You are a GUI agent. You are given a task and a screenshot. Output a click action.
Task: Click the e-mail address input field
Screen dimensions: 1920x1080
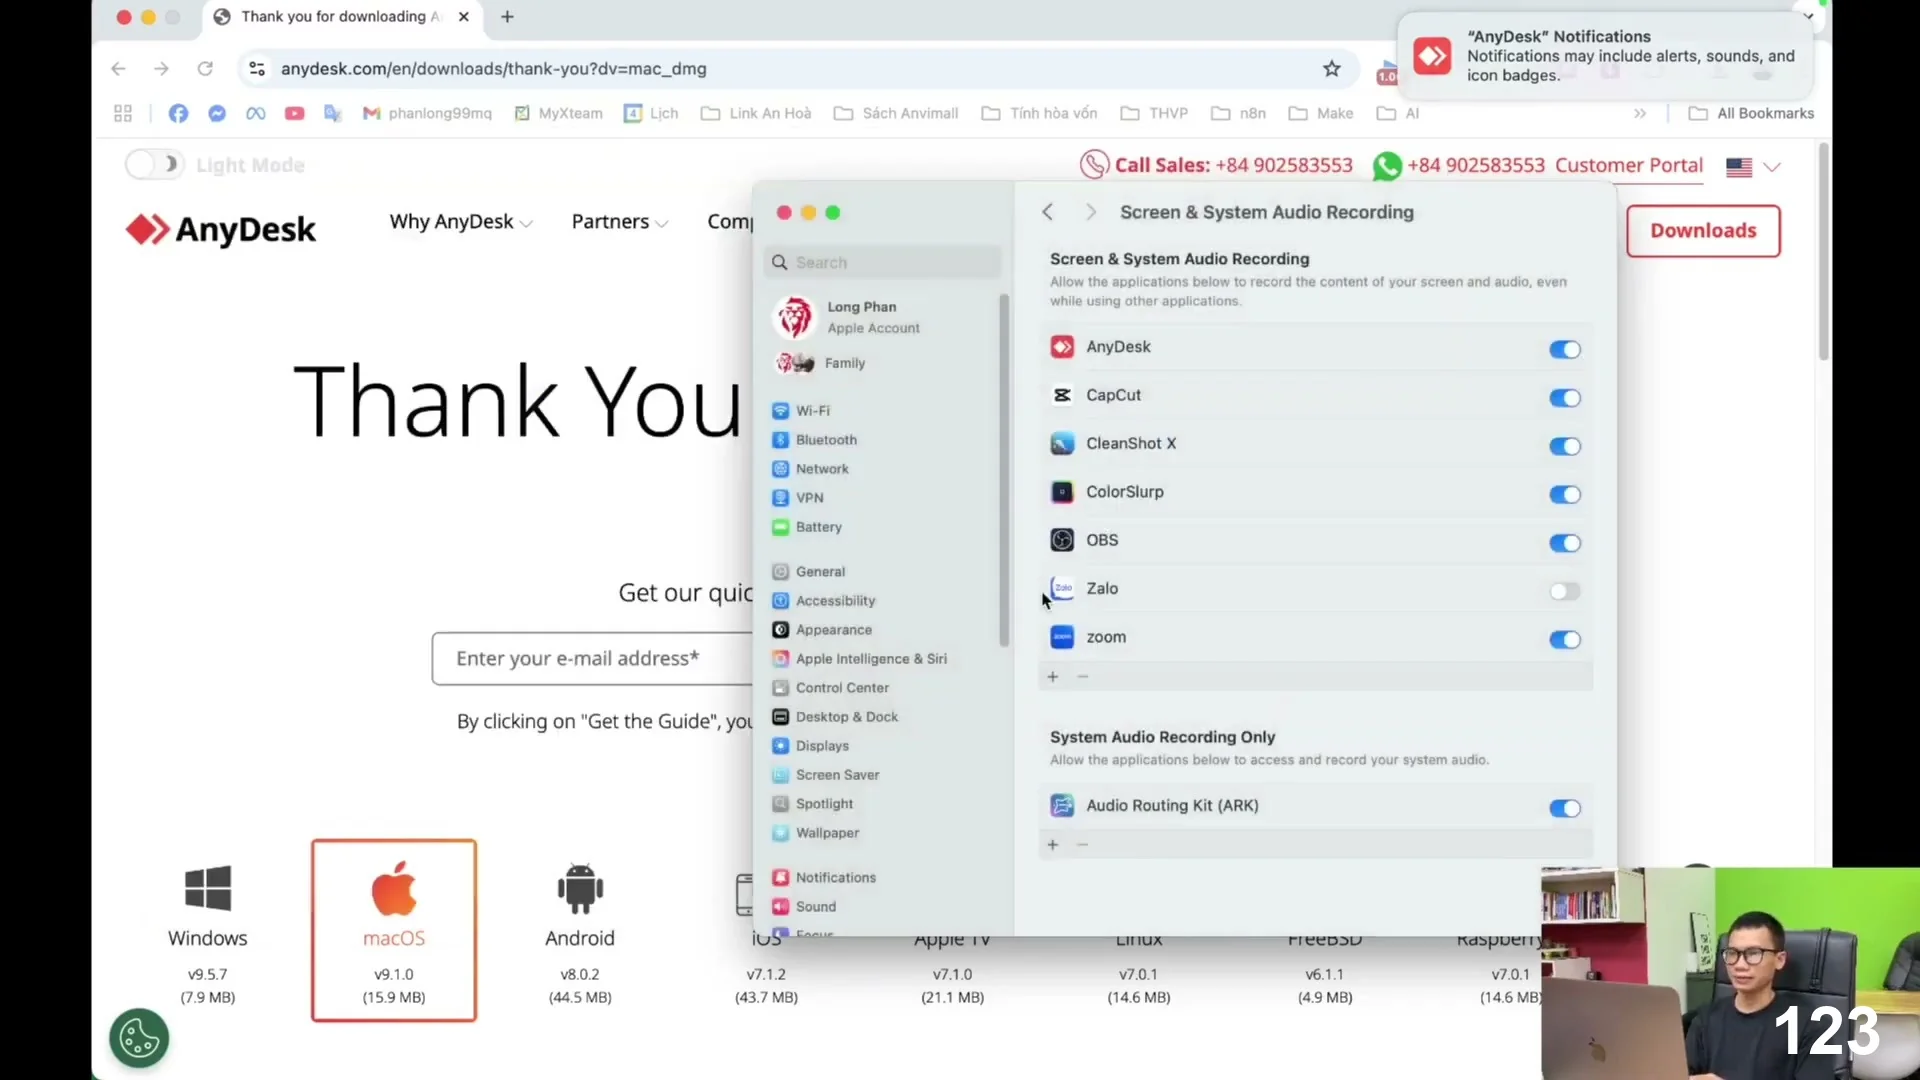592,659
